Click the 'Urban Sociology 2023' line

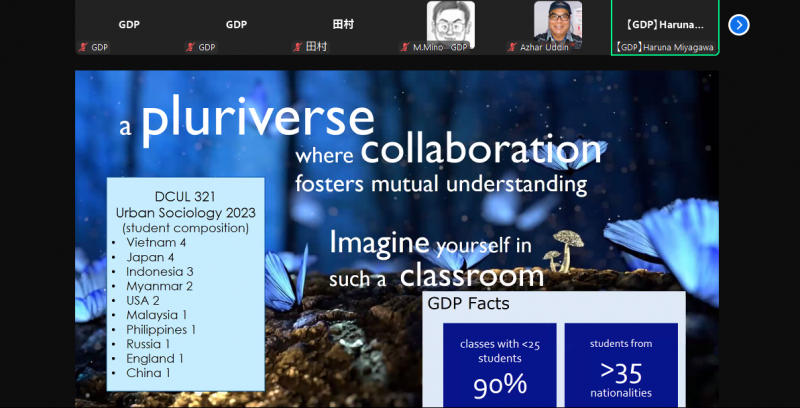point(186,212)
